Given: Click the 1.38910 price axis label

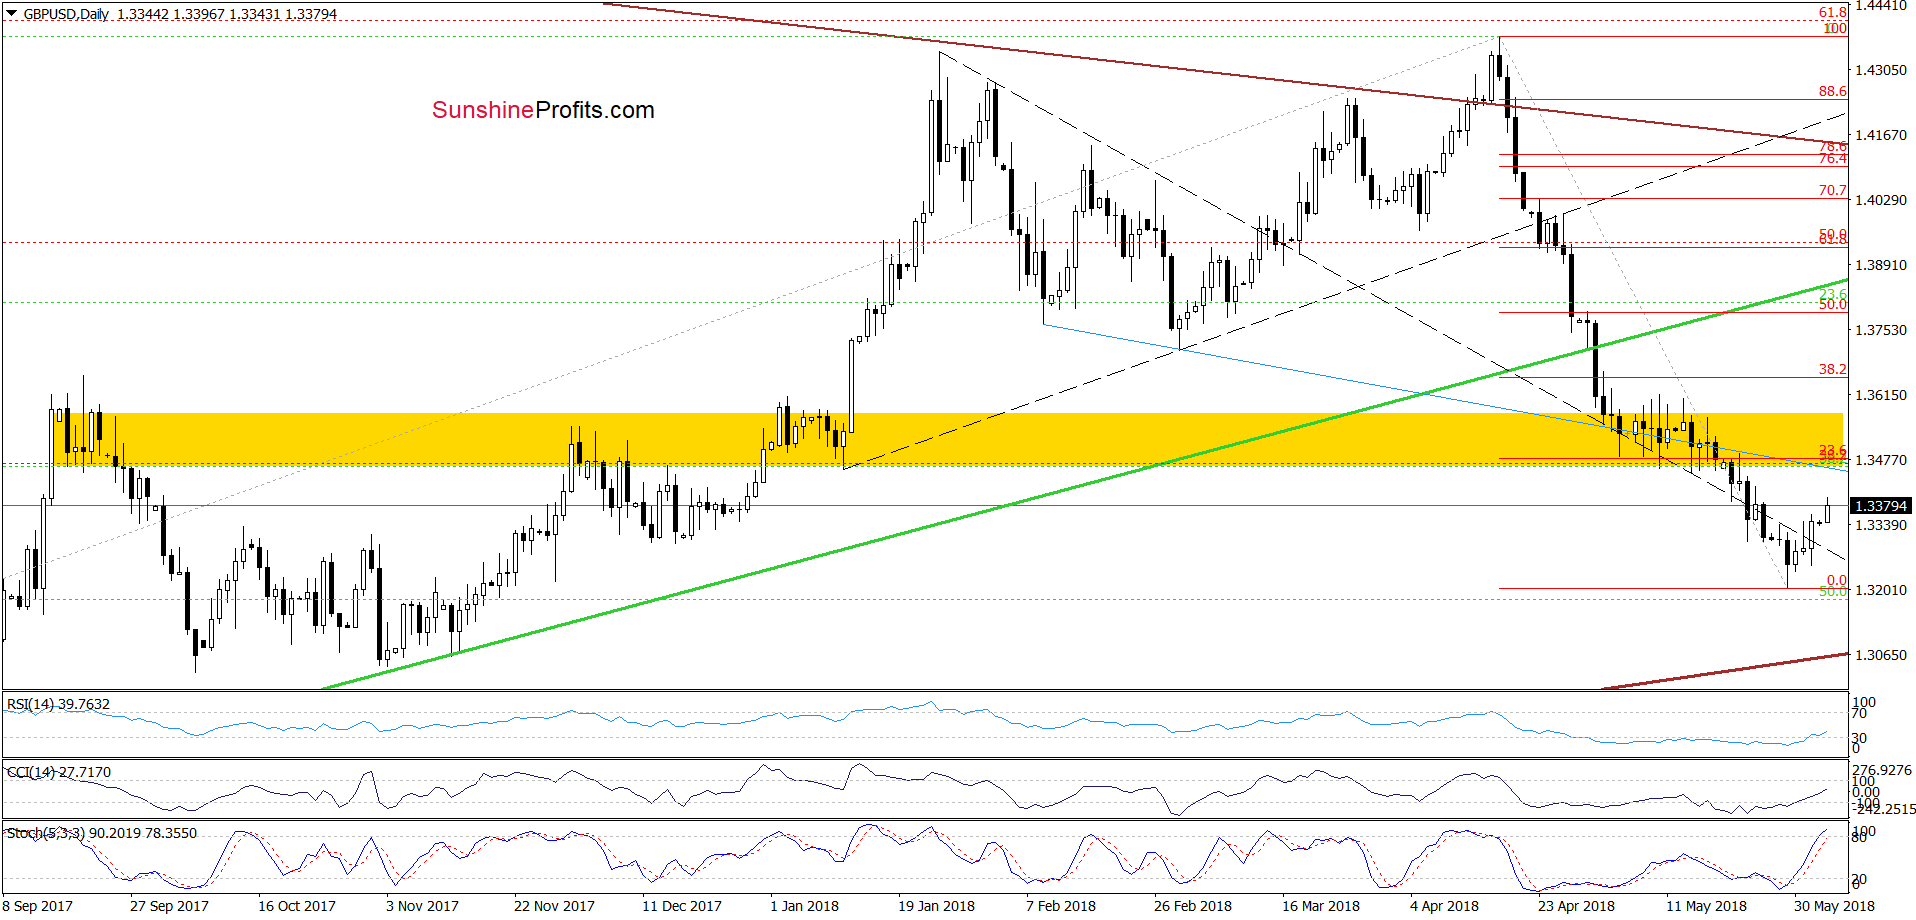Looking at the screenshot, I should pos(1881,265).
